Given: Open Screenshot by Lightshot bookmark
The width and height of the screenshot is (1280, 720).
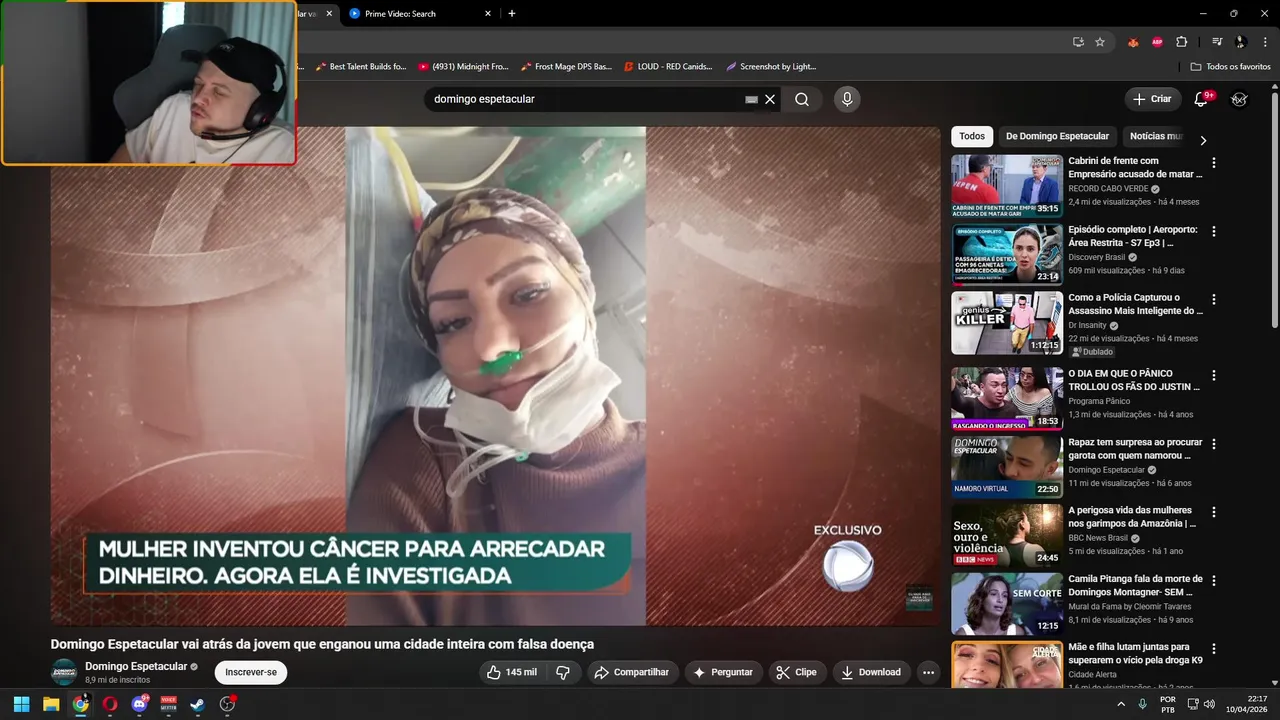Looking at the screenshot, I should (x=771, y=66).
